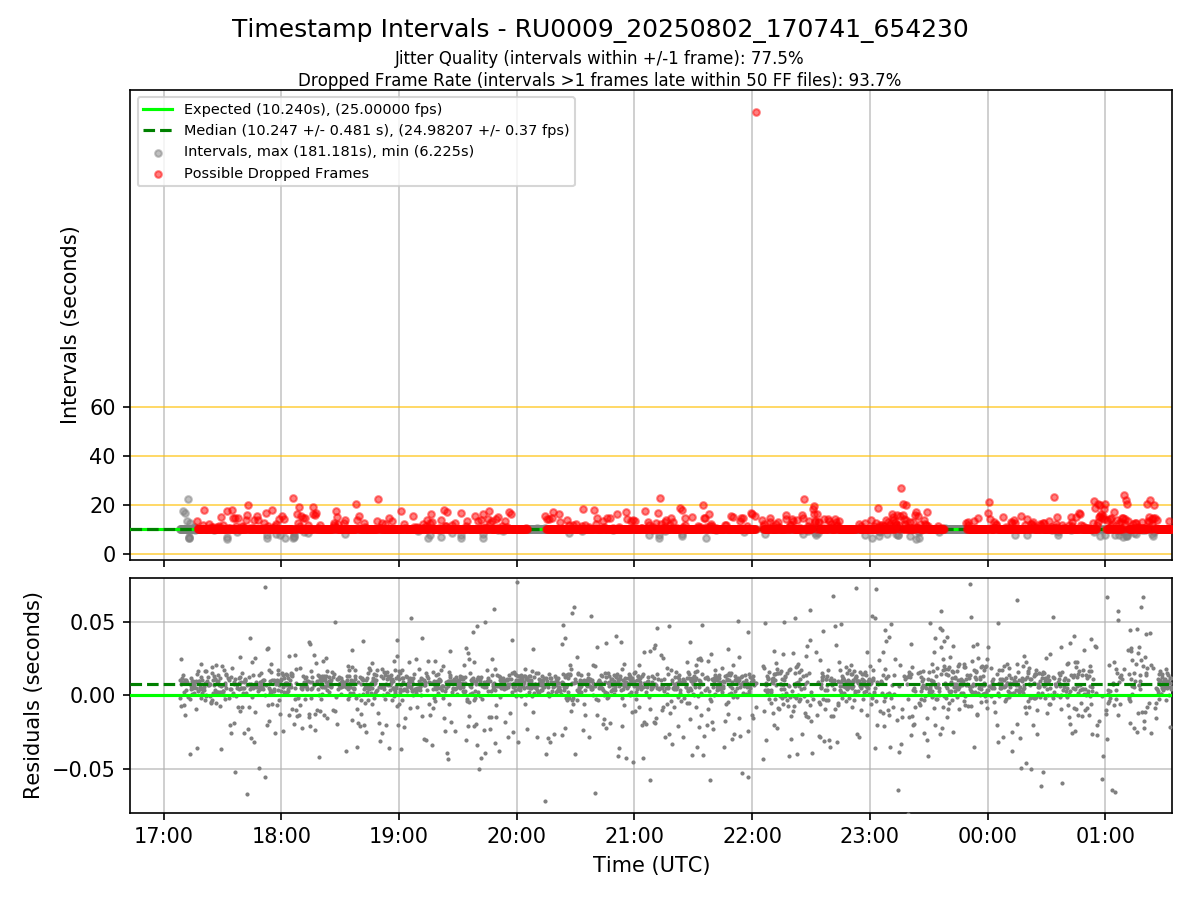Image resolution: width=1200 pixels, height=900 pixels.
Task: Click the 17:00 x-axis tick label
Action: (x=164, y=834)
